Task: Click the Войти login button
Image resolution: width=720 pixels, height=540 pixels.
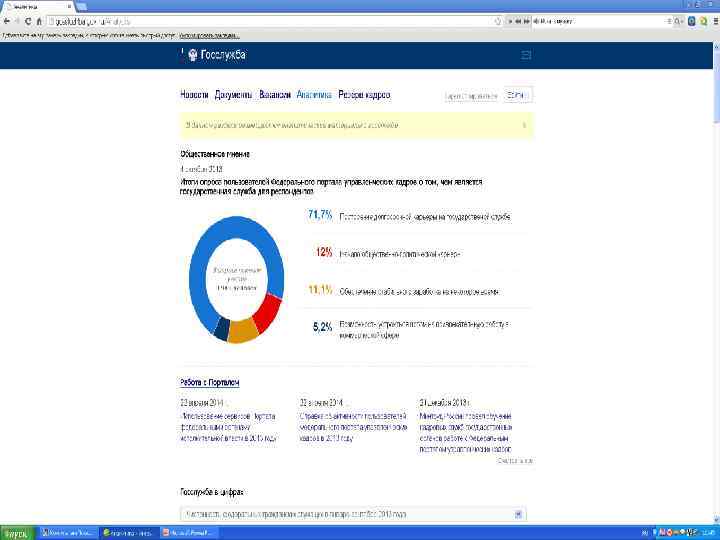Action: 518,95
